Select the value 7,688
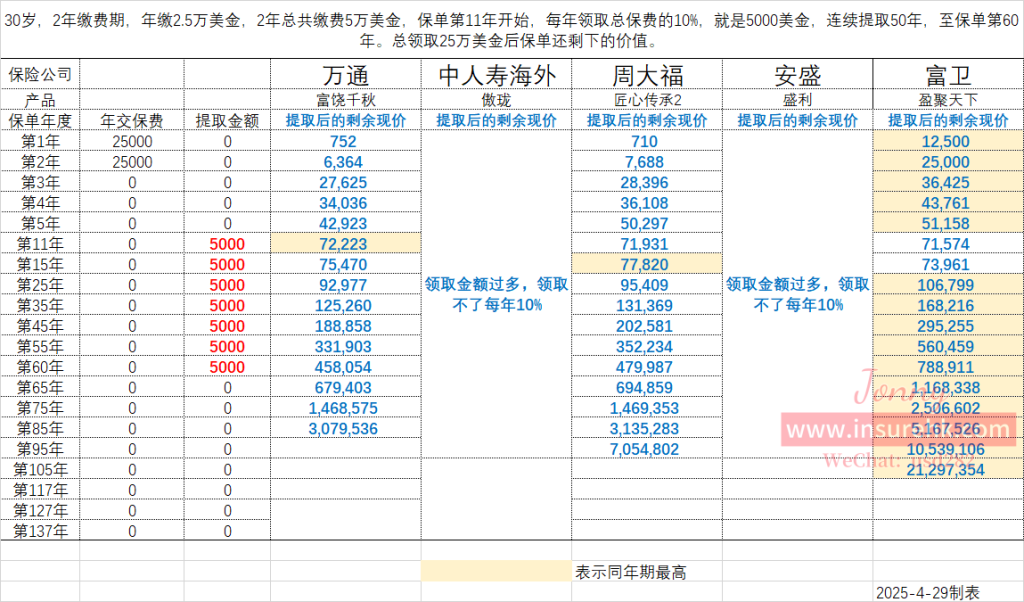The image size is (1024, 602). click(x=644, y=162)
